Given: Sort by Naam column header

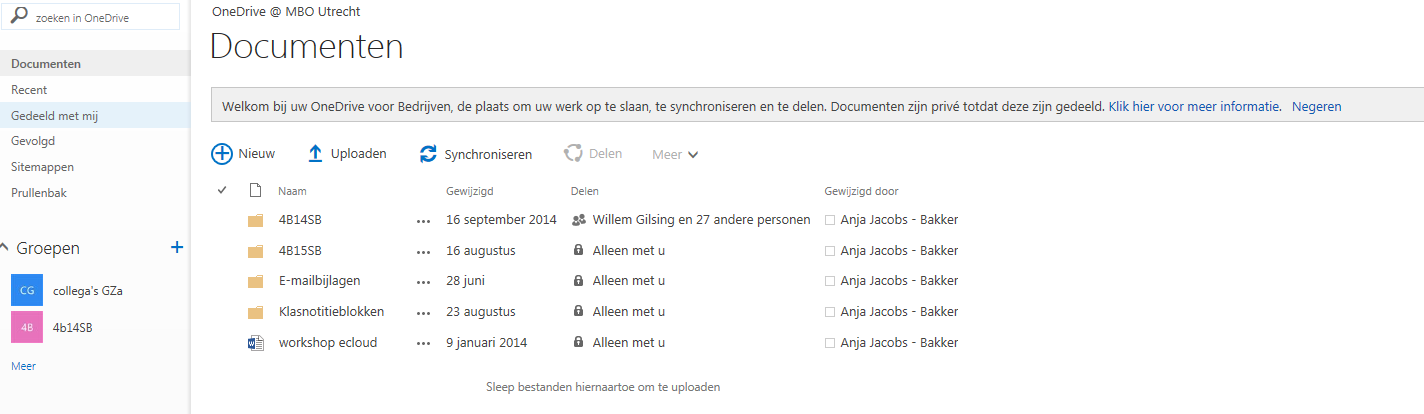Looking at the screenshot, I should pos(292,191).
